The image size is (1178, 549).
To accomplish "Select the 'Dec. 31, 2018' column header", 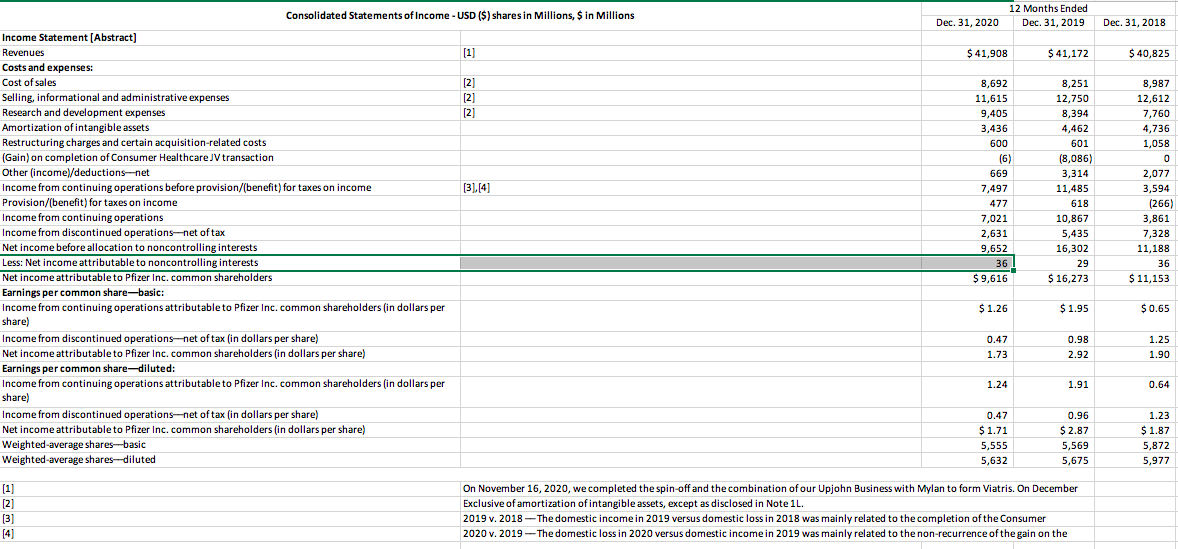I will point(1136,23).
